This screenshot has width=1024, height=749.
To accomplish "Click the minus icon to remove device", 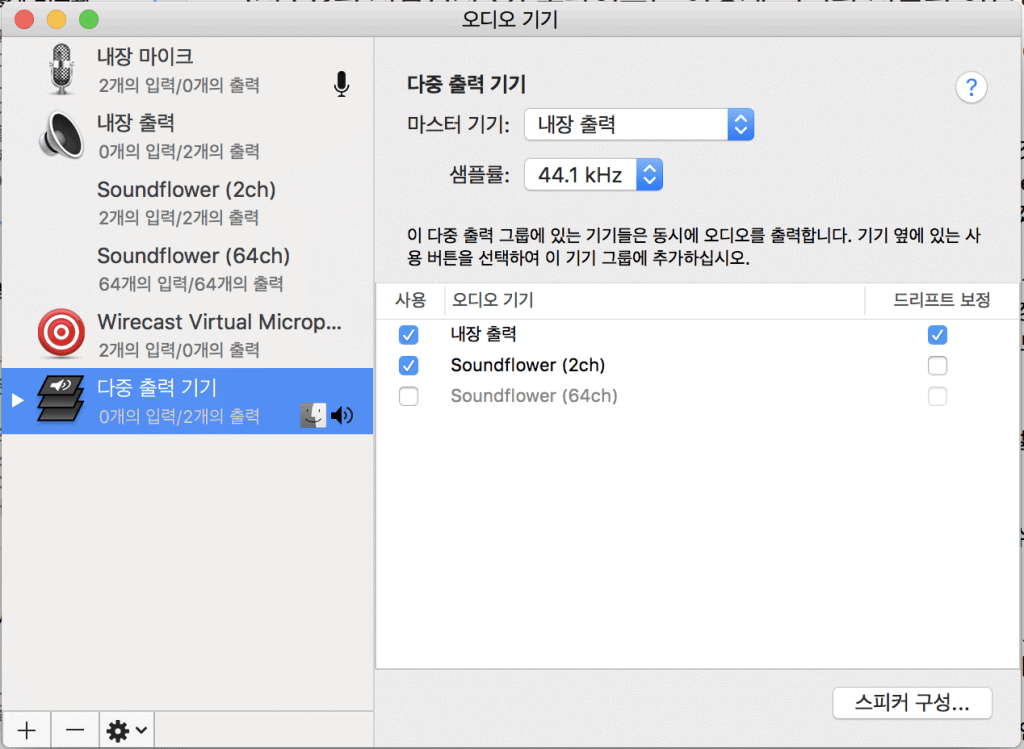I will tap(75, 730).
